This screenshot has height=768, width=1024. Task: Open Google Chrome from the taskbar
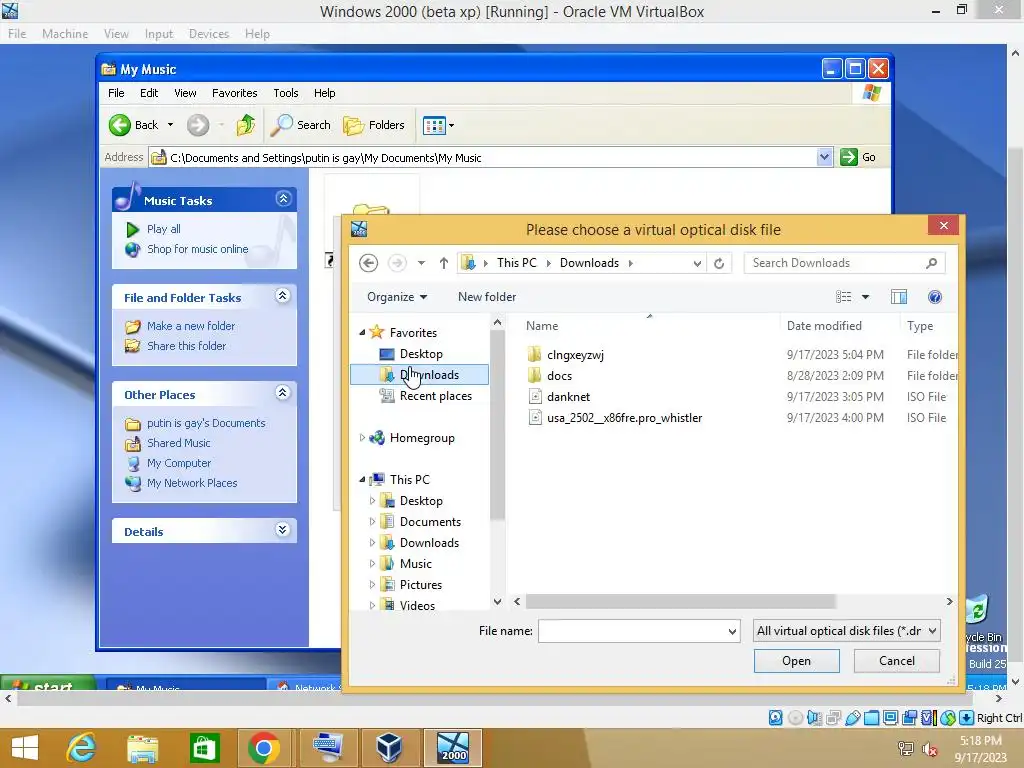pyautogui.click(x=263, y=748)
